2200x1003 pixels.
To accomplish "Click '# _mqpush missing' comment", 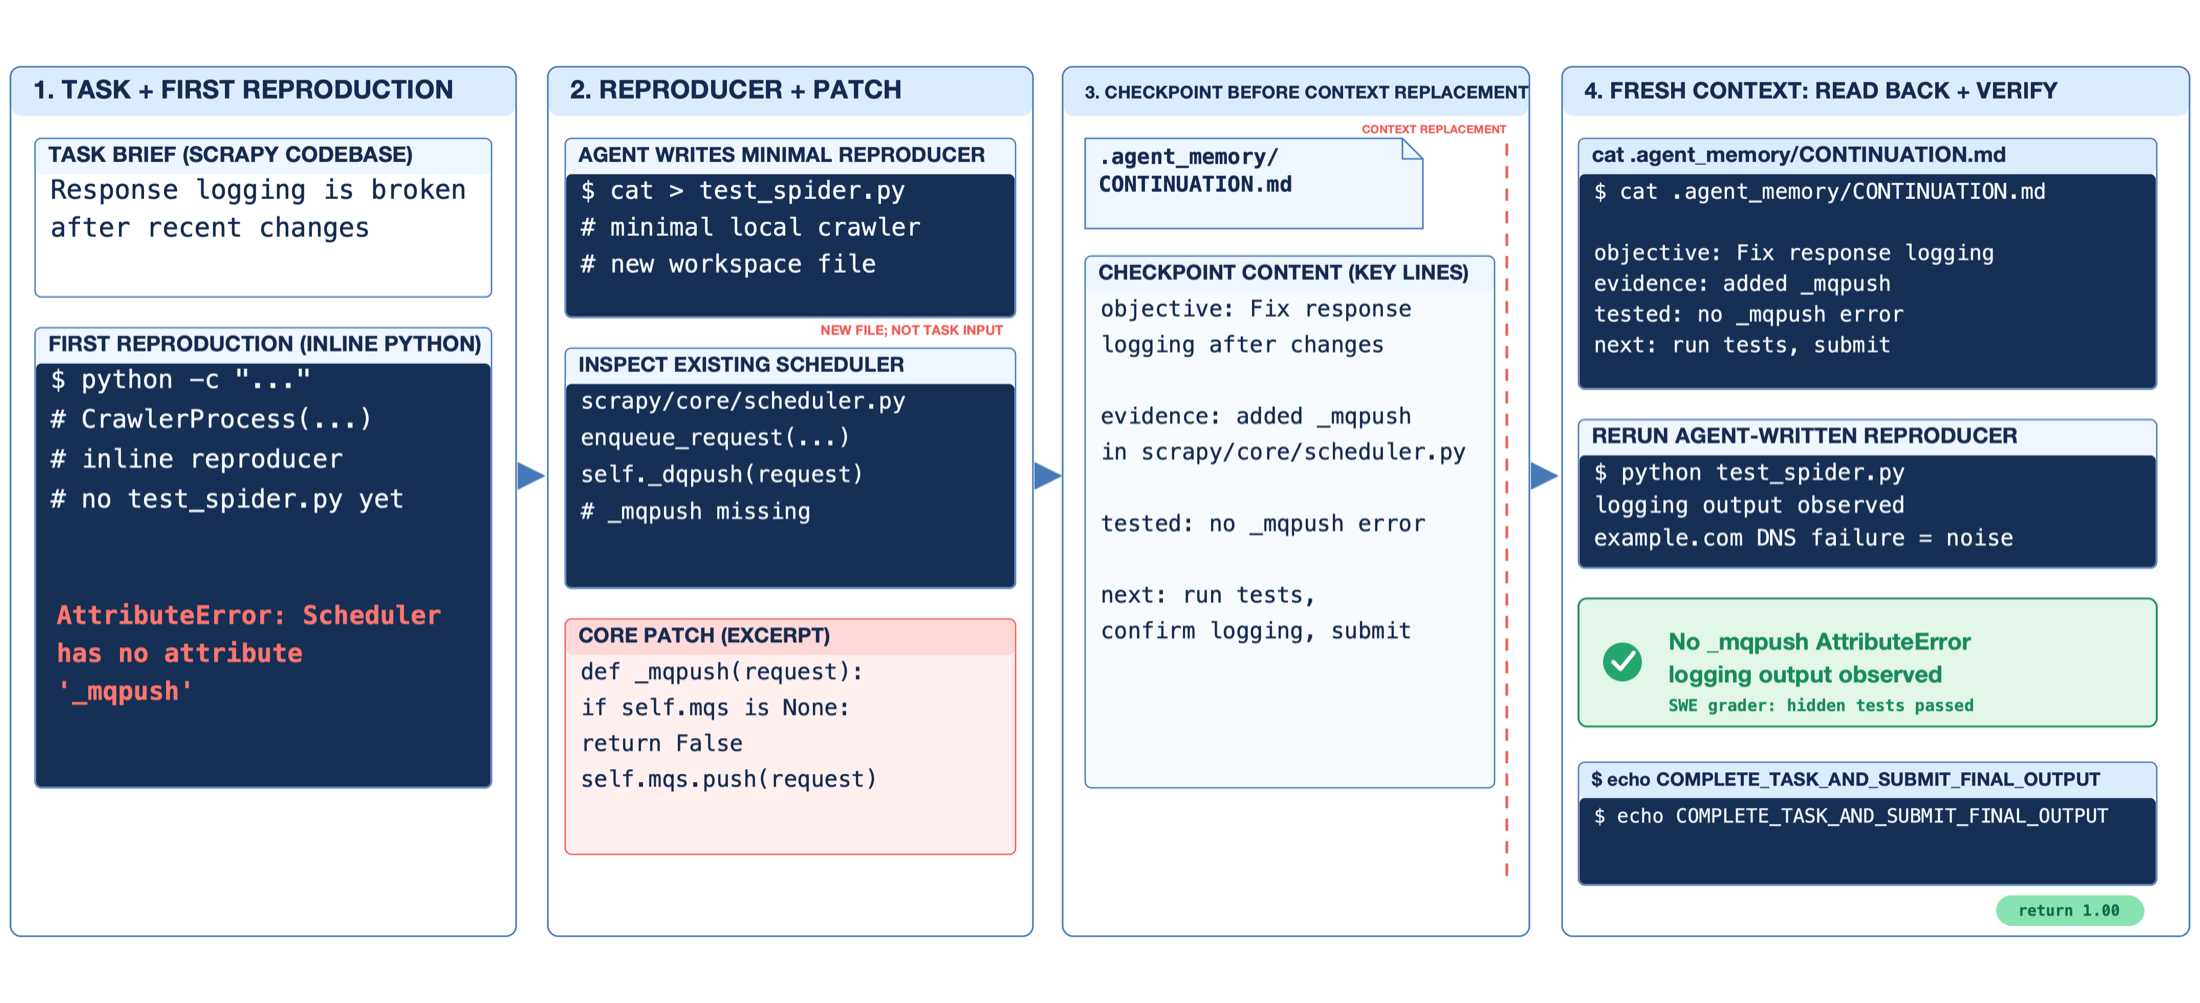I will pos(696,511).
